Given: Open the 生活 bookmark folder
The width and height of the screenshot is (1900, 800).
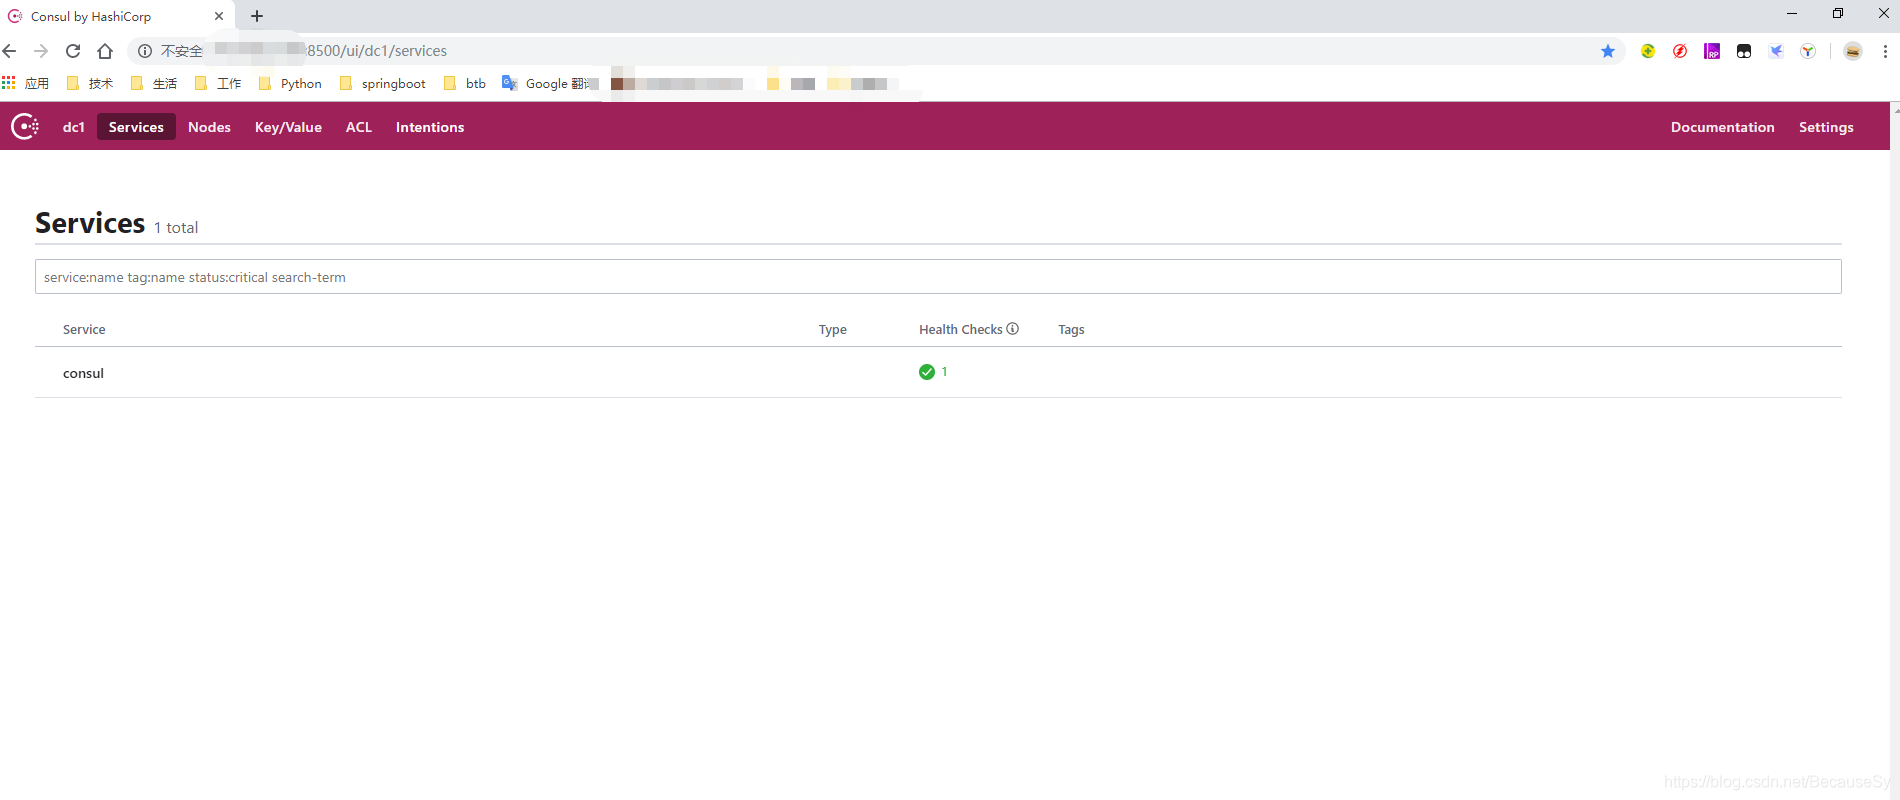Looking at the screenshot, I should 154,83.
